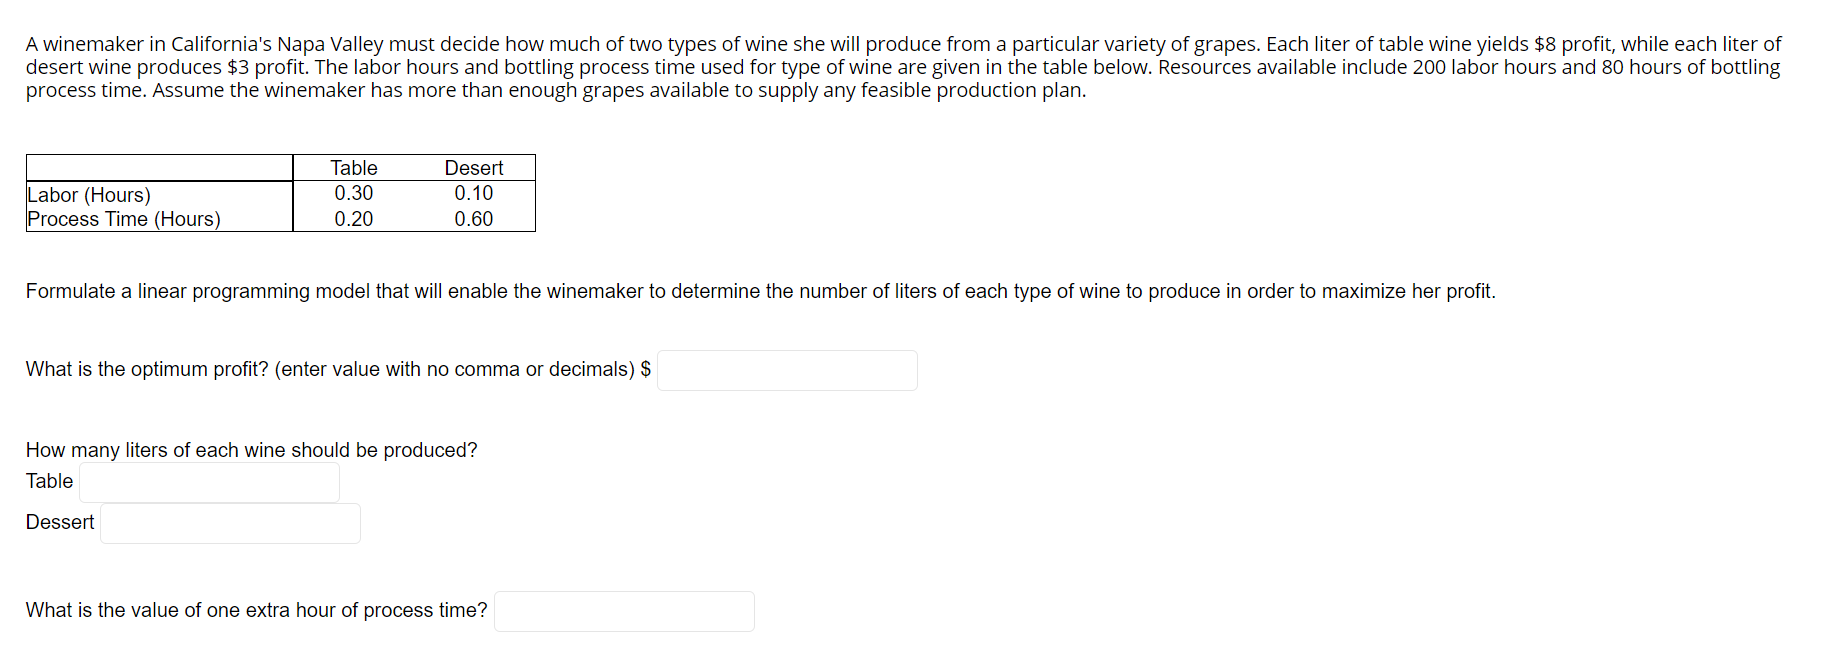The height and width of the screenshot is (646, 1821).
Task: Click the liters of each wine question text
Action: (250, 450)
